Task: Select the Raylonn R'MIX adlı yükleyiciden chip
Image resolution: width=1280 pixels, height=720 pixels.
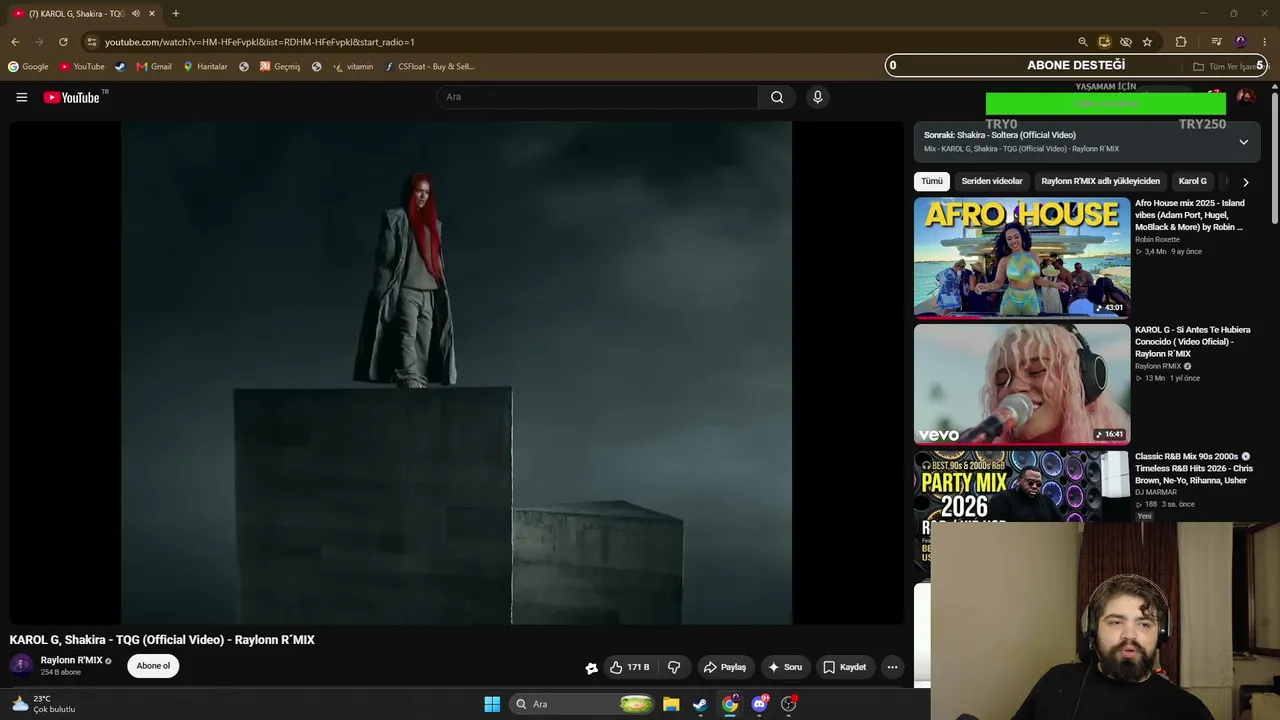Action: click(1100, 181)
